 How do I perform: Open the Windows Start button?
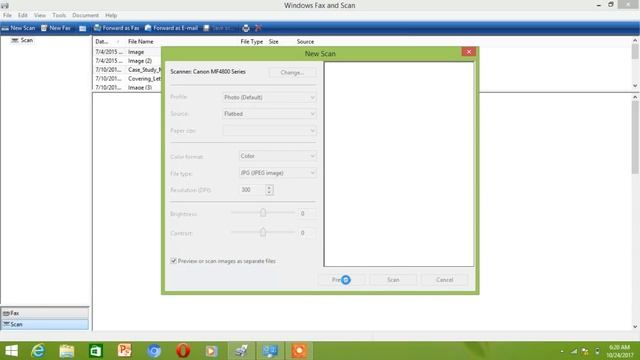pyautogui.click(x=11, y=351)
